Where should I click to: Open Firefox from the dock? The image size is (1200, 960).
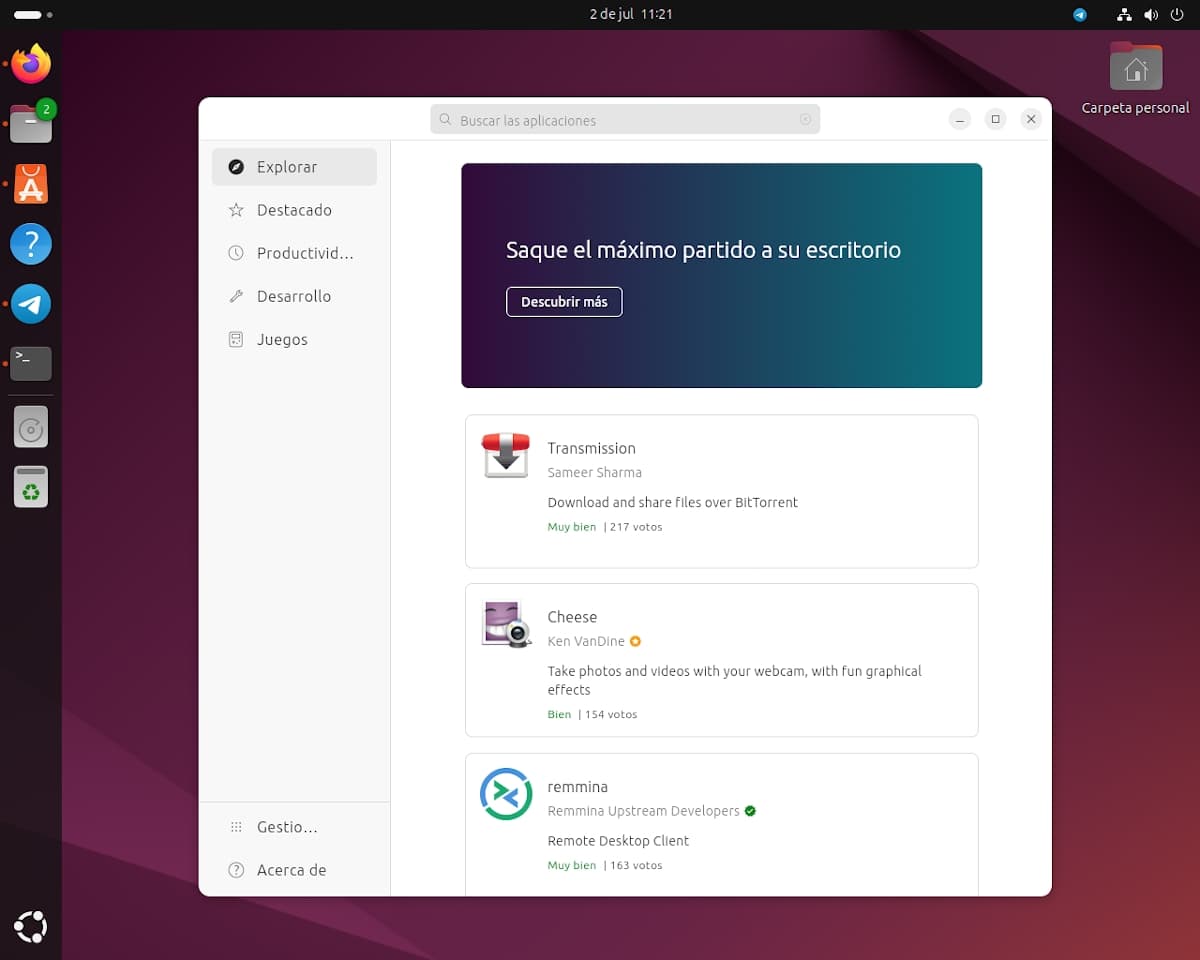31,64
